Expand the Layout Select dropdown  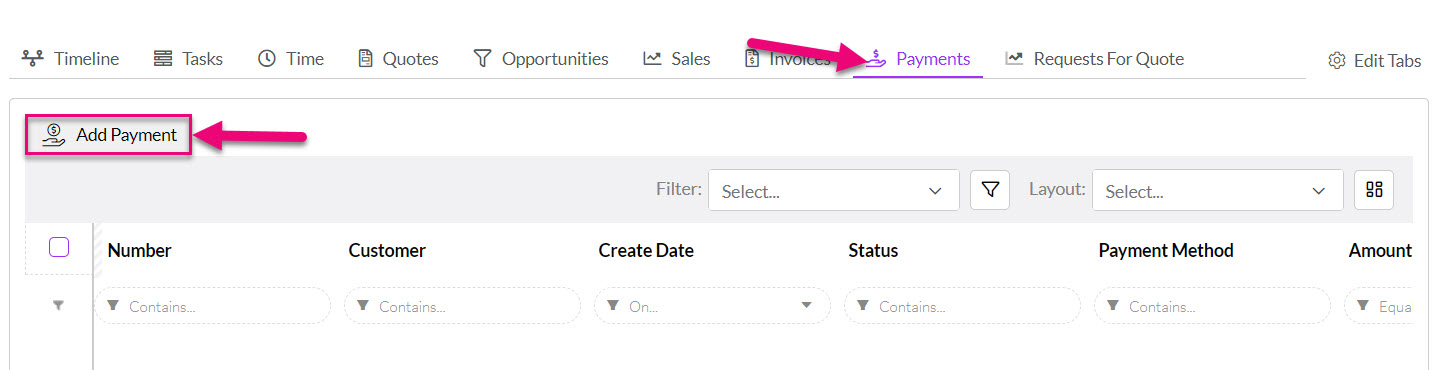point(1217,190)
